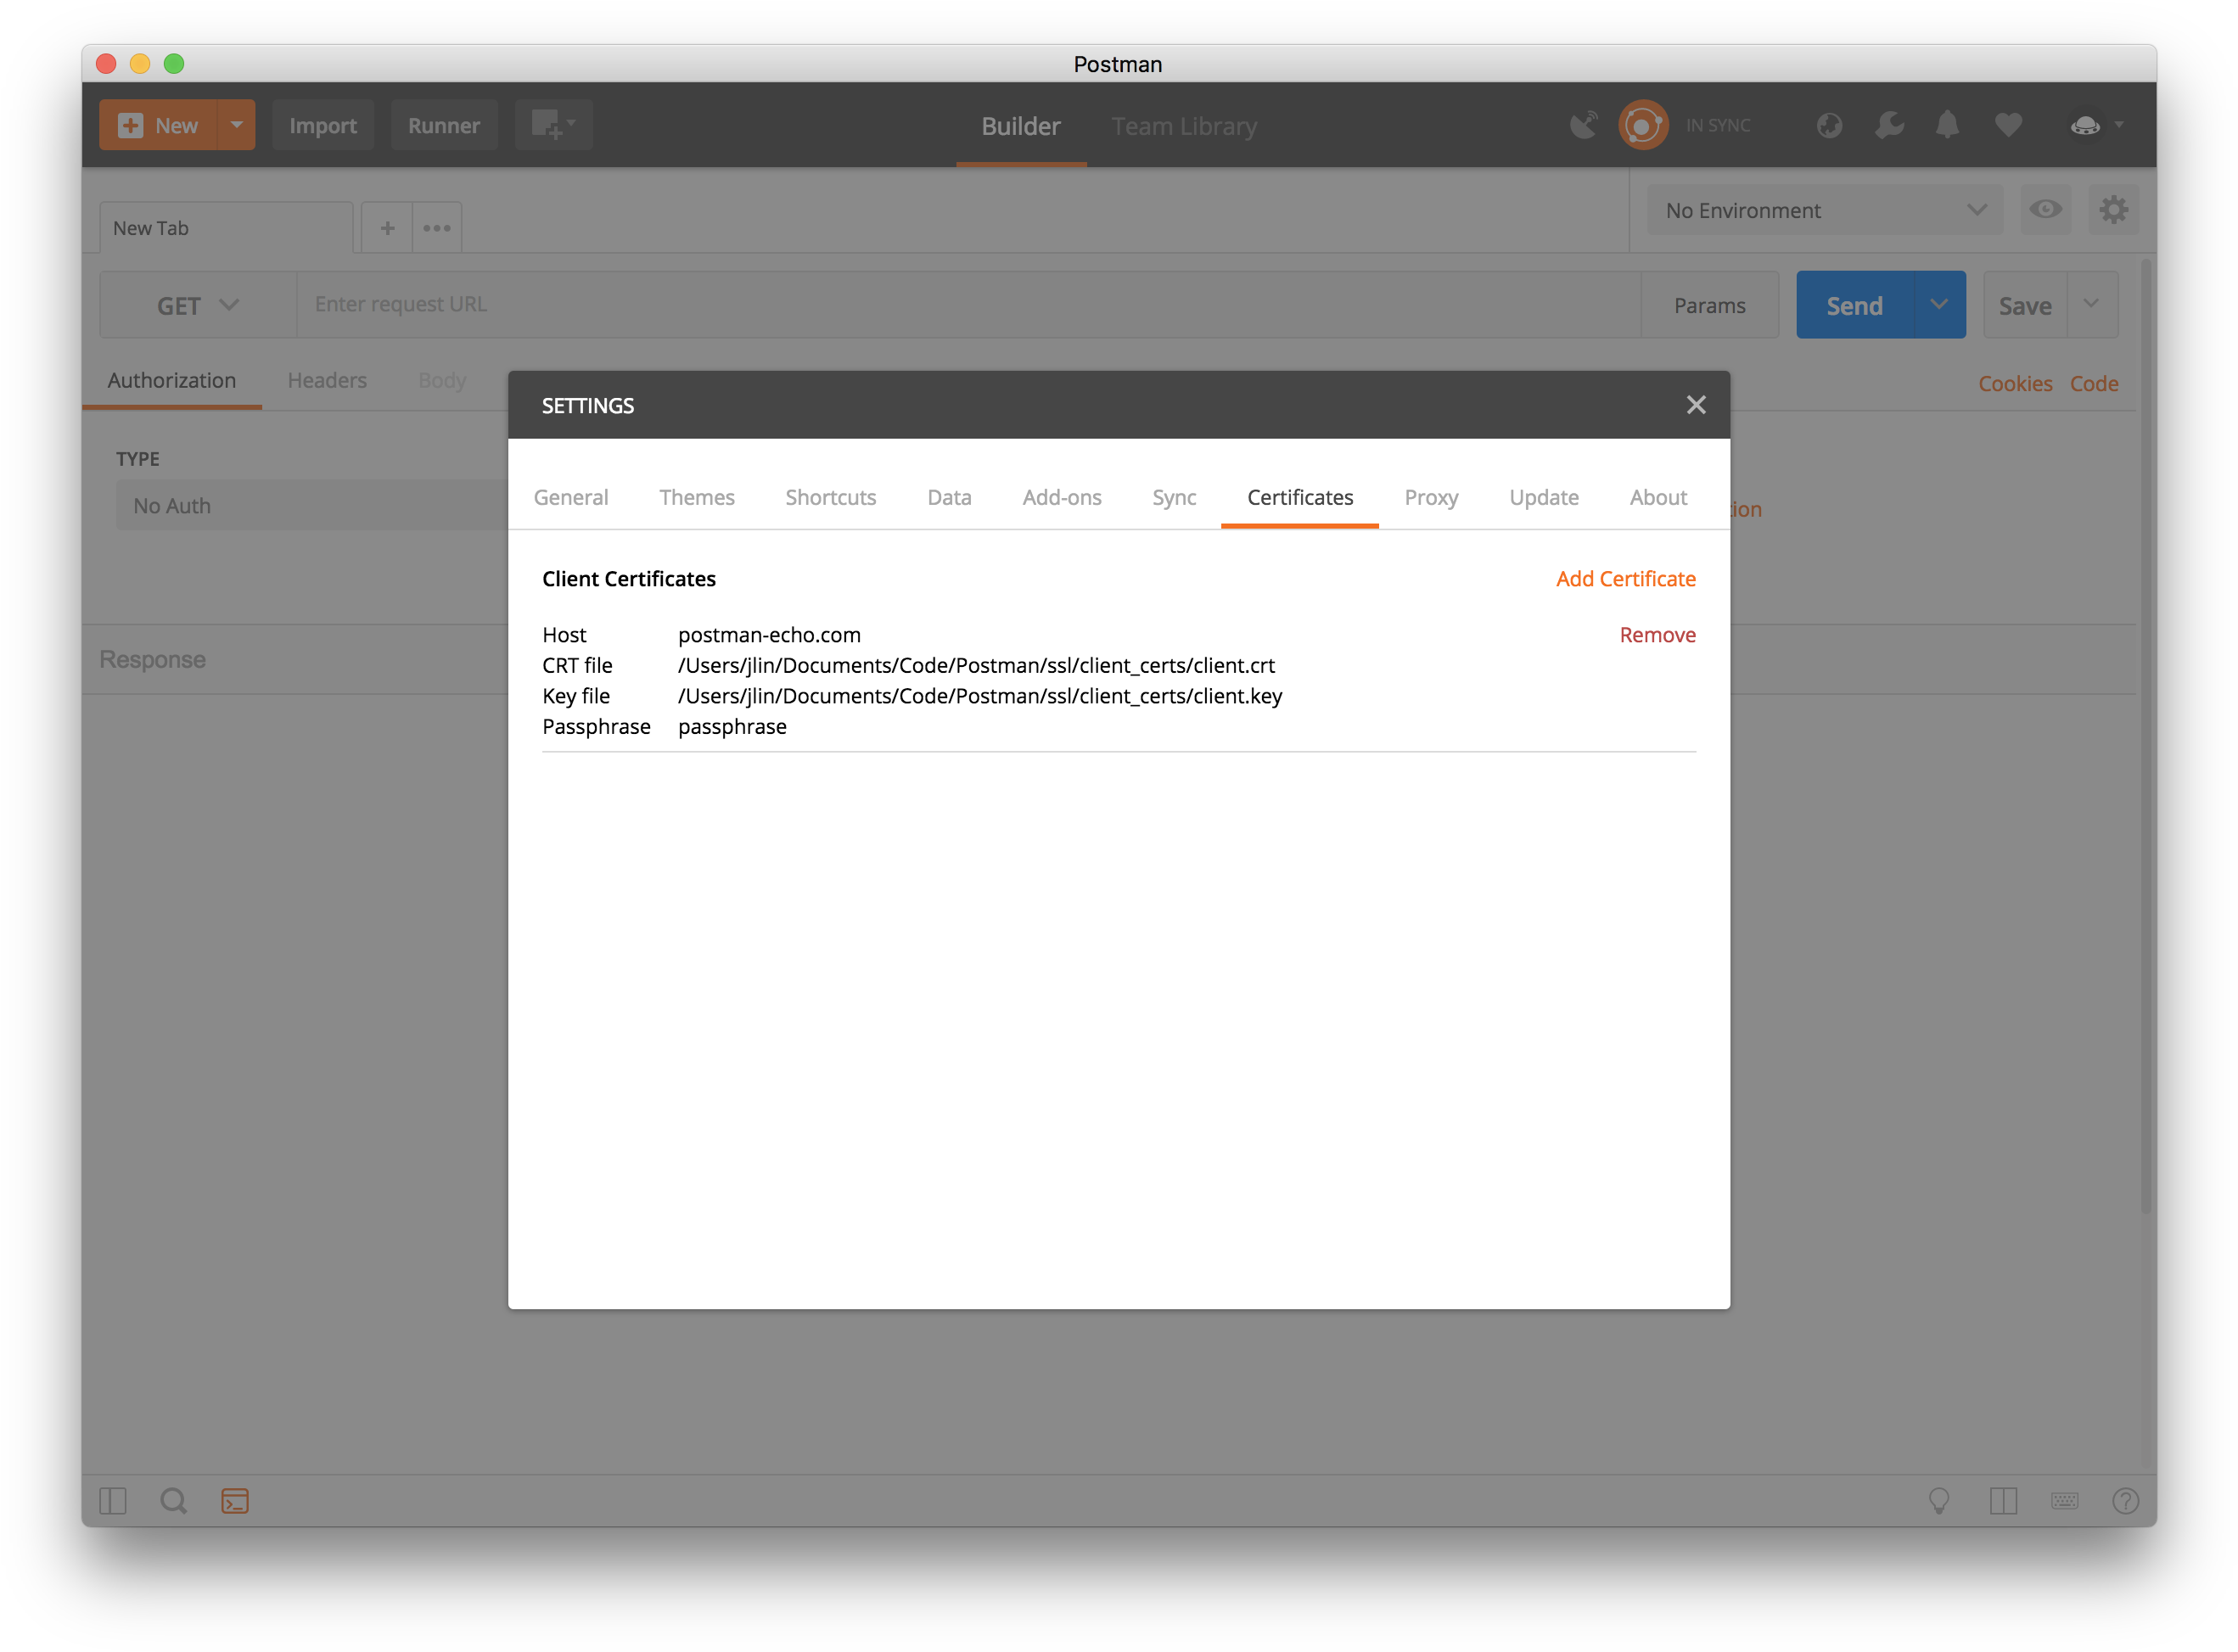
Task: Open notifications bell icon
Action: coord(1947,125)
